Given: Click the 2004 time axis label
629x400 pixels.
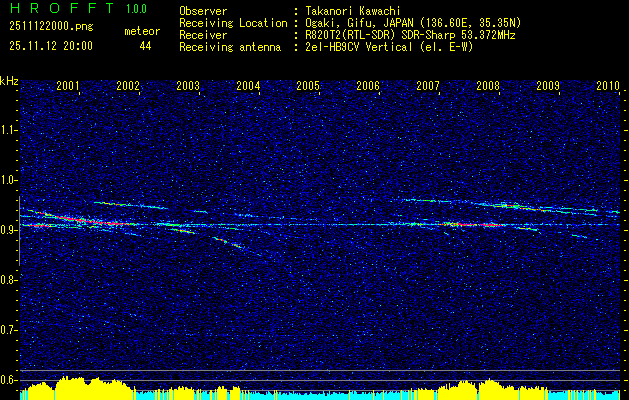Looking at the screenshot, I should (x=248, y=85).
